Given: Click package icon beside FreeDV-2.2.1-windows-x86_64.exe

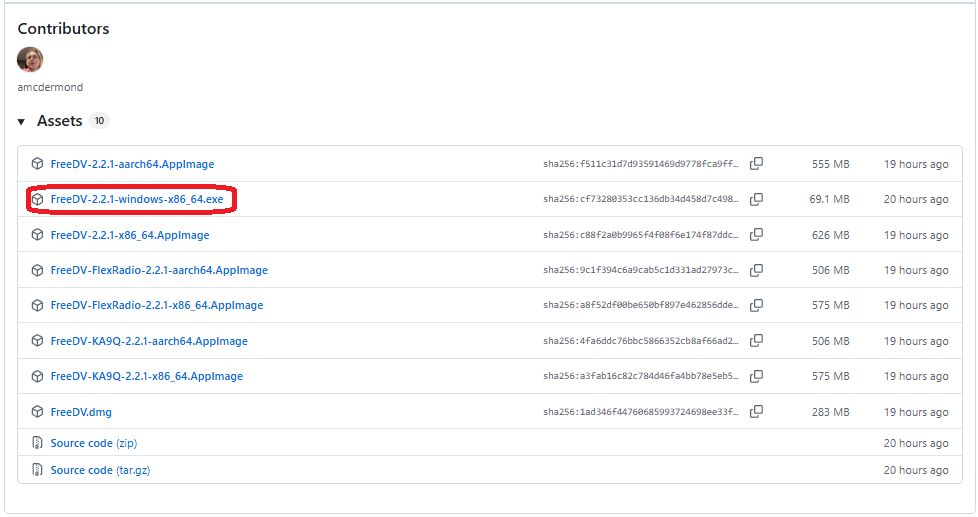Looking at the screenshot, I should point(37,199).
